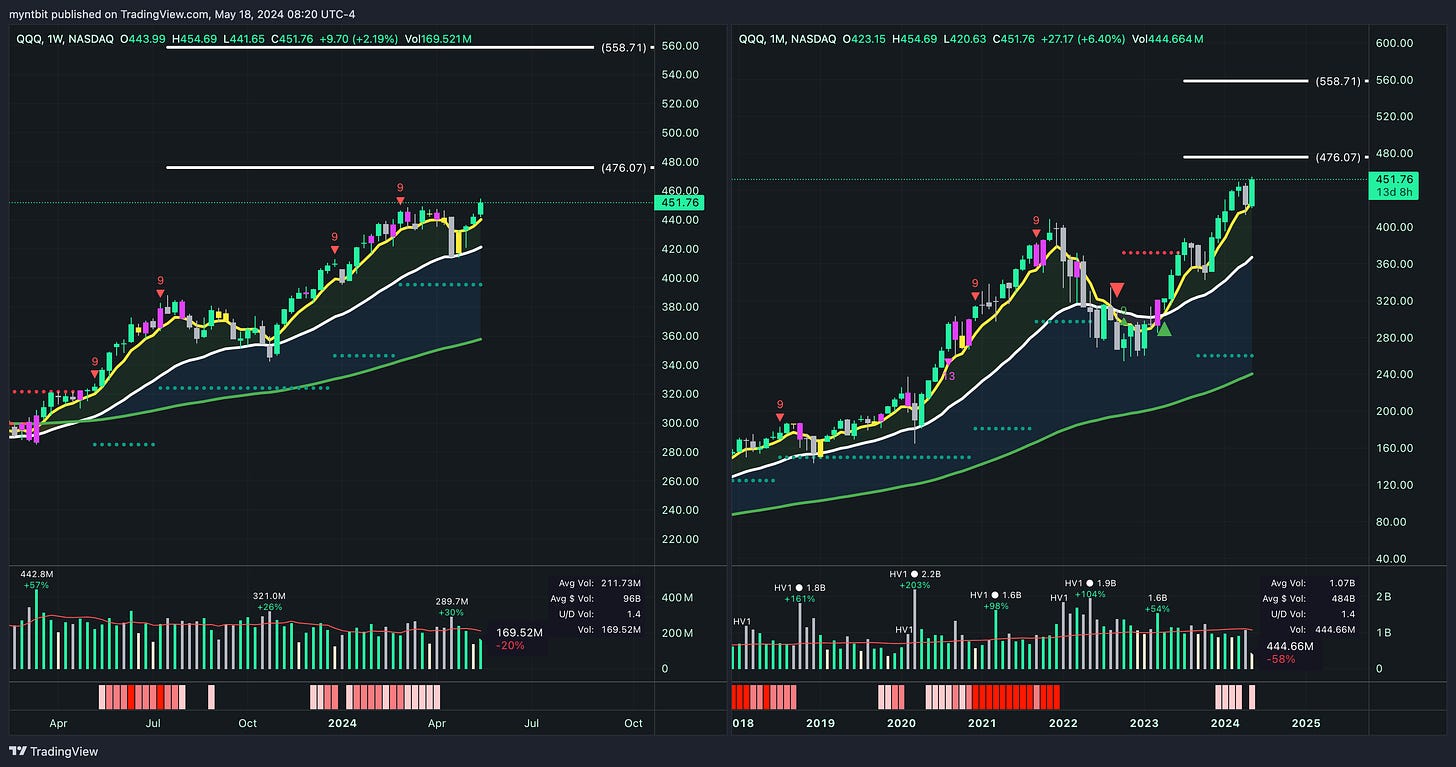Viewport: 1456px width, 767px height.
Task: Click the 220.00 level on weekly price axis
Action: [x=678, y=539]
